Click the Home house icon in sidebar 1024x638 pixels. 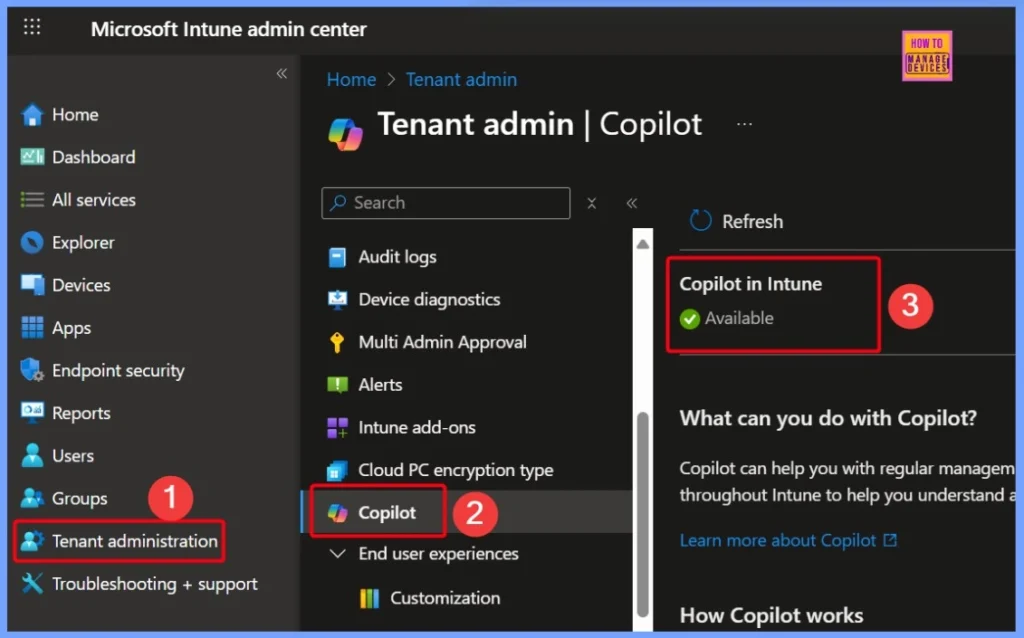31,115
